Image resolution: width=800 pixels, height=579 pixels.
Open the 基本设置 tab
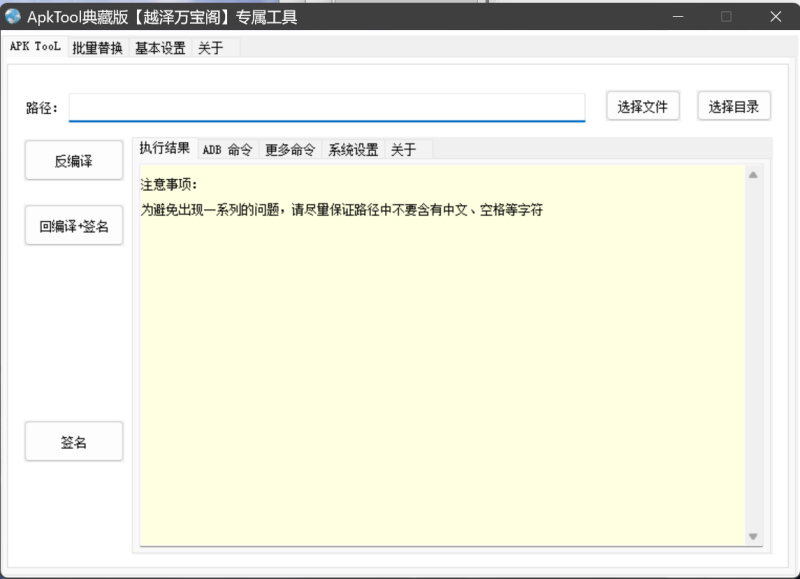(x=160, y=48)
